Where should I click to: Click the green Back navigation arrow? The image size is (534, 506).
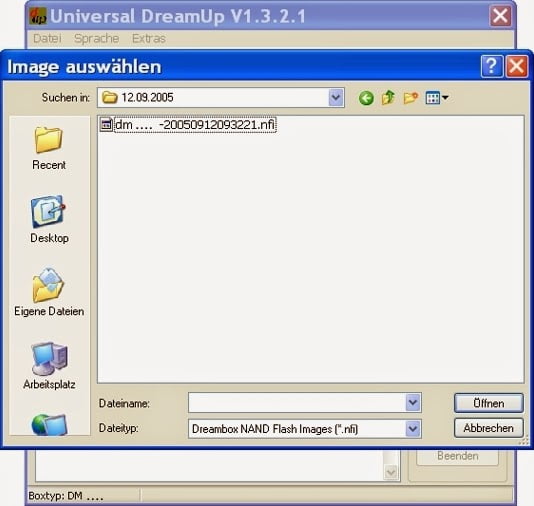pyautogui.click(x=366, y=98)
